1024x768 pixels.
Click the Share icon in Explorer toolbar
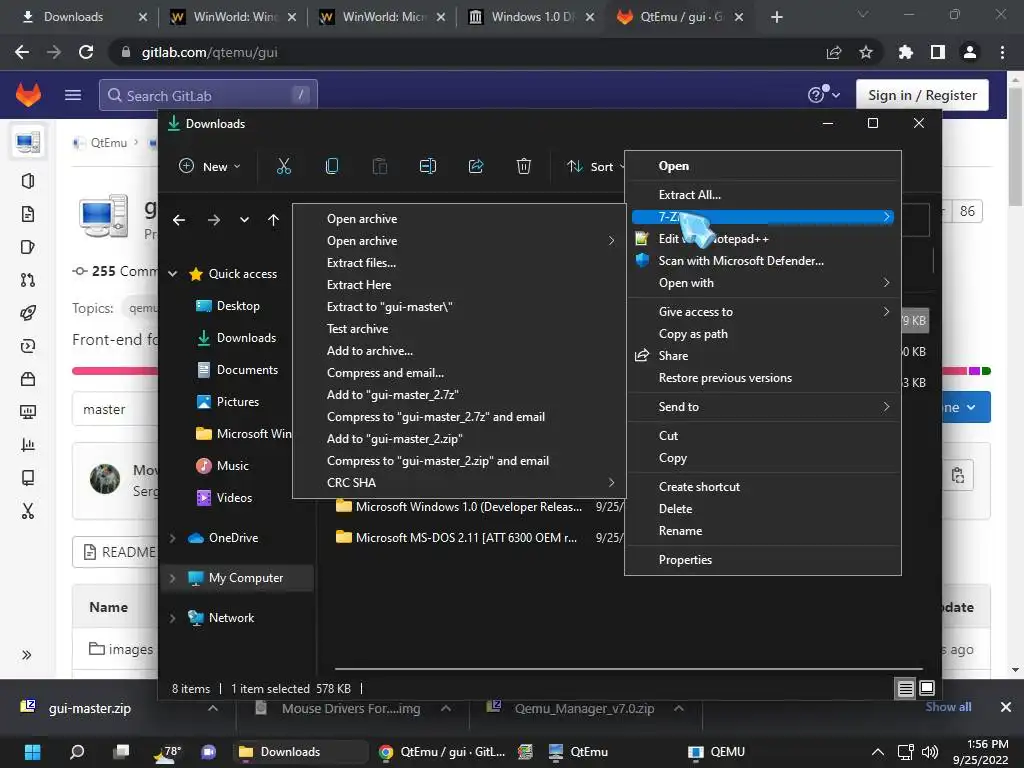click(476, 167)
